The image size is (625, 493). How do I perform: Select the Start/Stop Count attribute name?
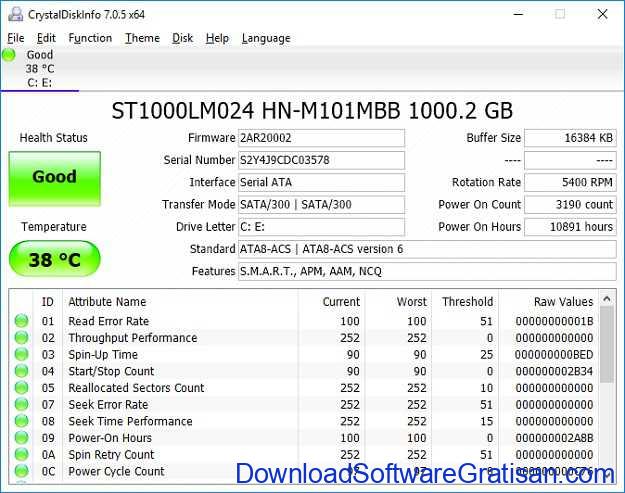pos(111,371)
